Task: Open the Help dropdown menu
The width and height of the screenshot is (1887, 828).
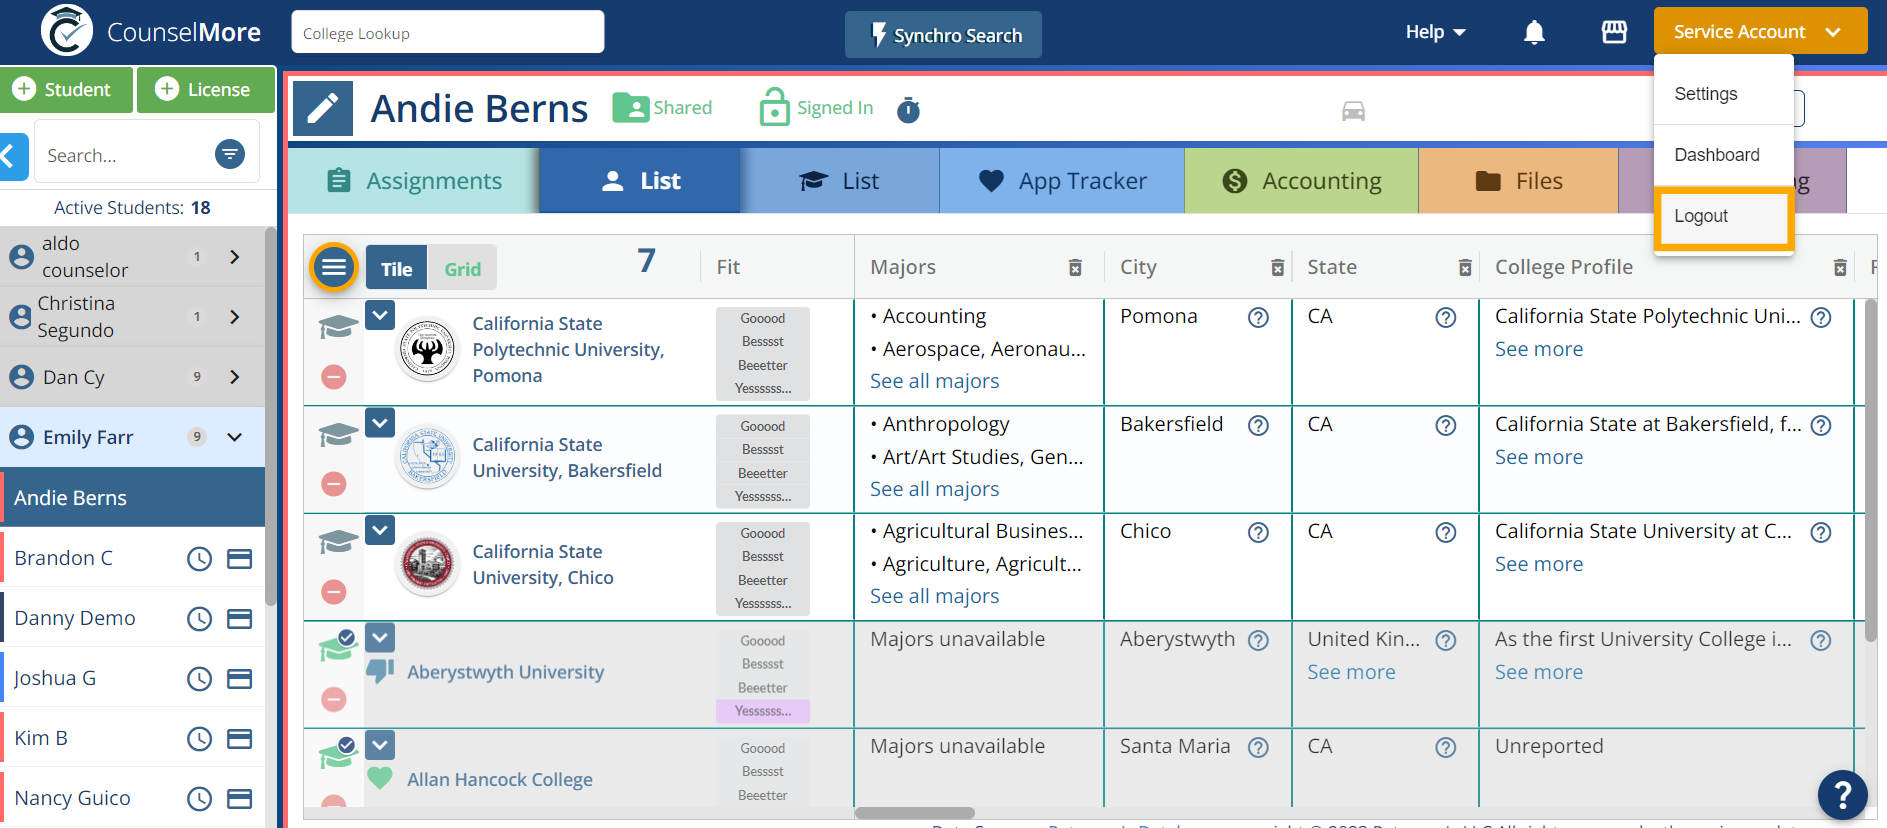Action: [x=1435, y=32]
